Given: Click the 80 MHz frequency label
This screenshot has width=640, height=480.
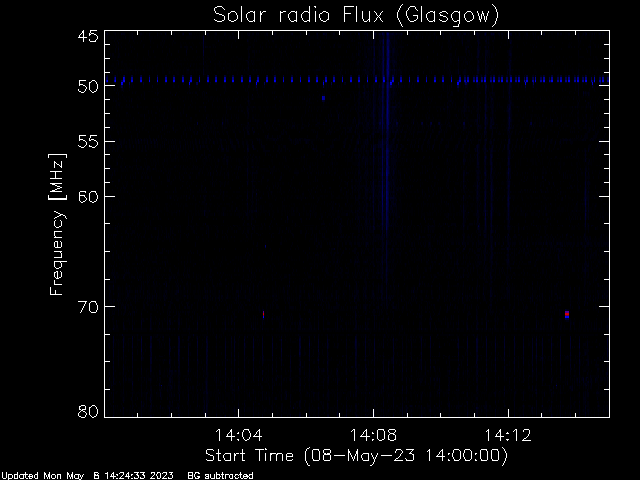Looking at the screenshot, I should [88, 411].
